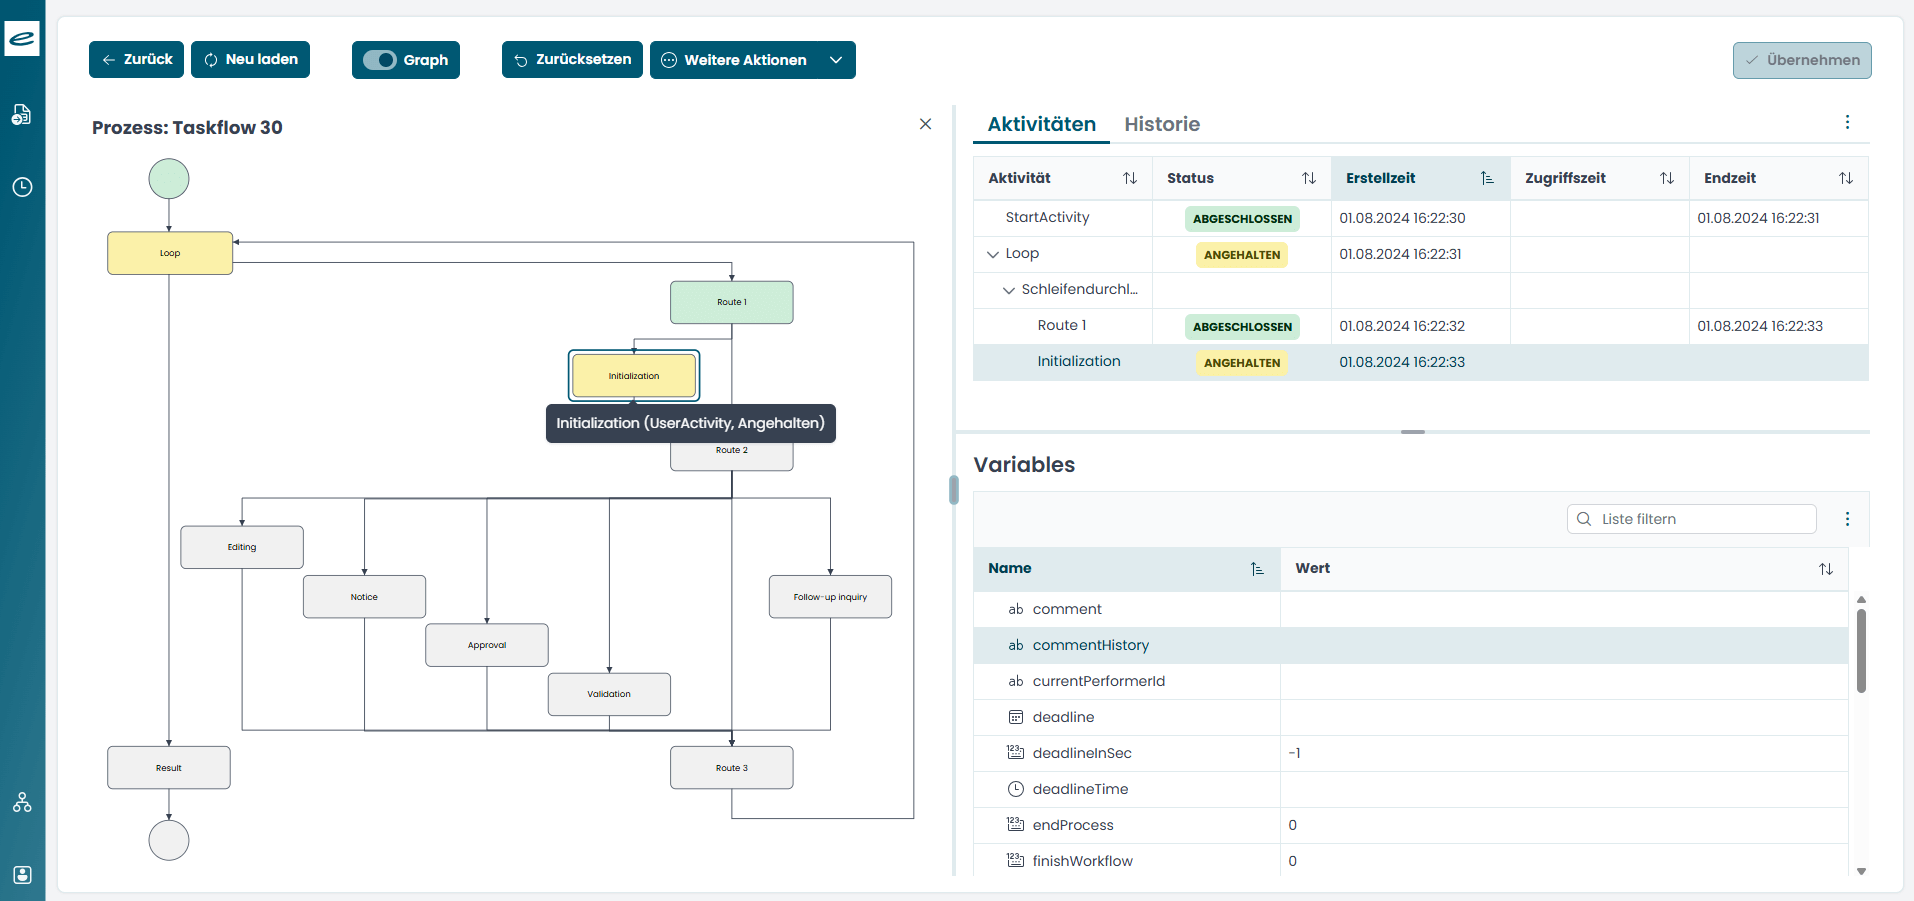Click the Liste filtern input field
This screenshot has height=901, width=1914.
click(x=1690, y=519)
